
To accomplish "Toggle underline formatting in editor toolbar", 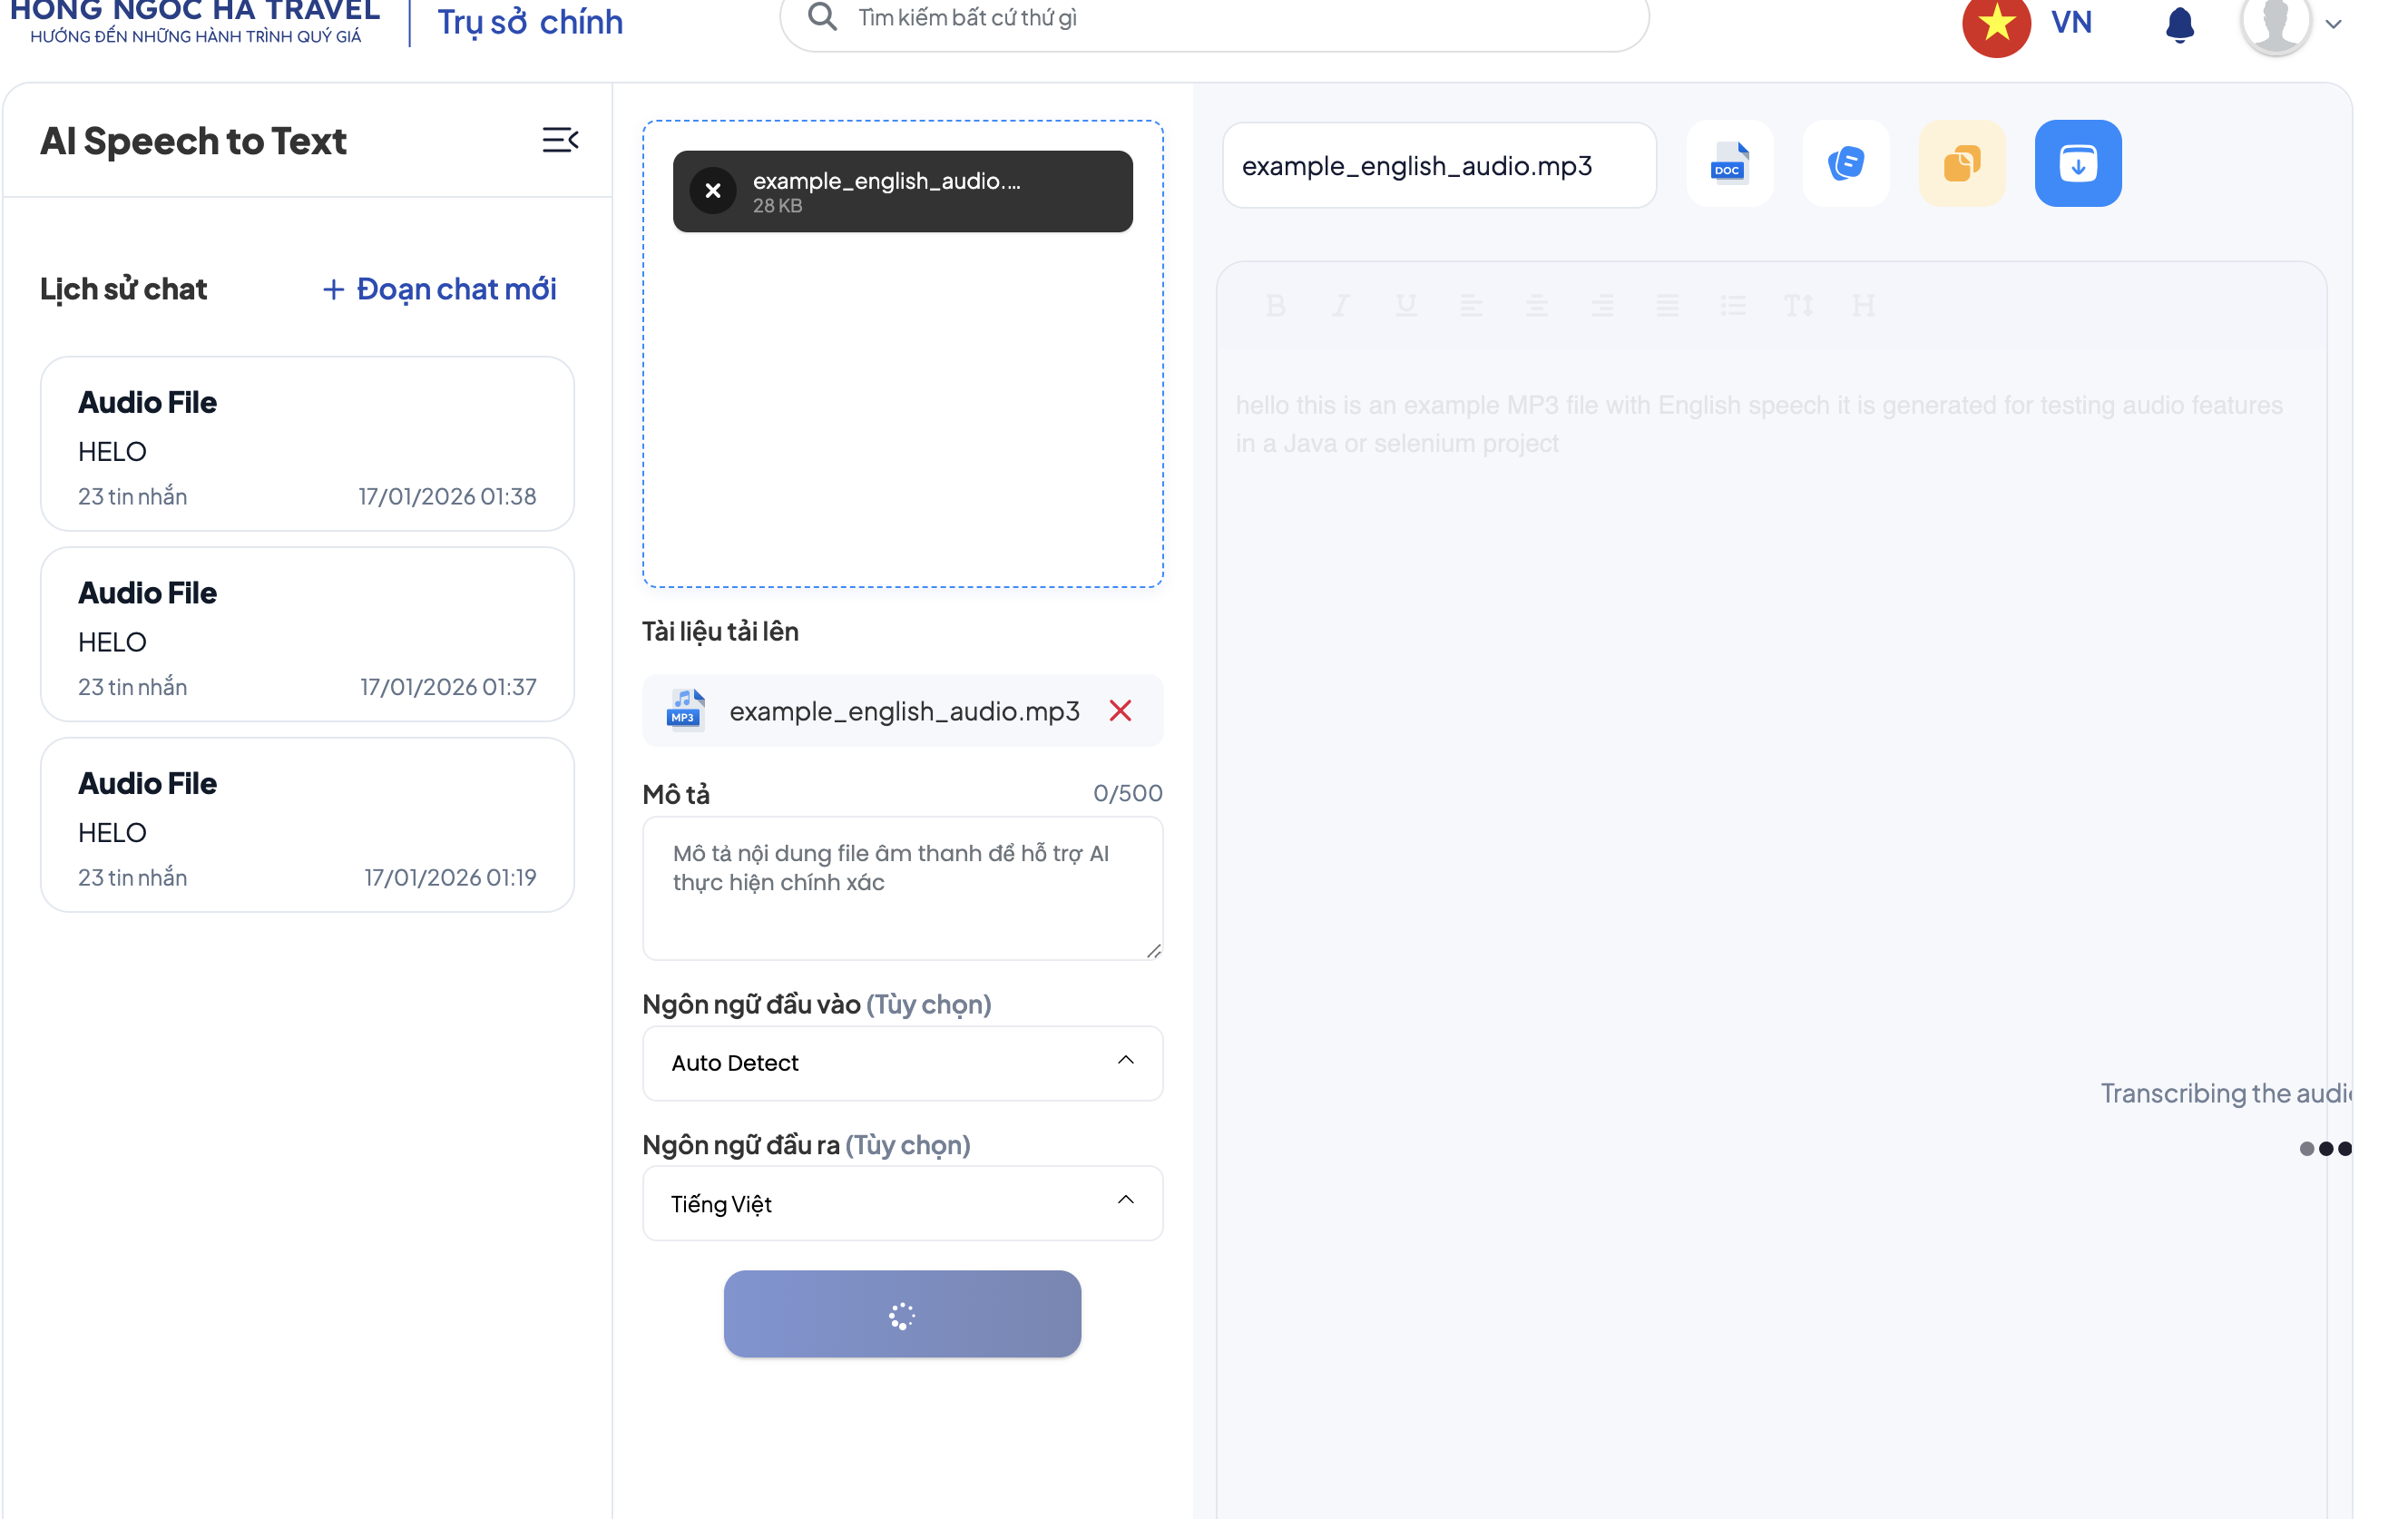I will point(1405,305).
